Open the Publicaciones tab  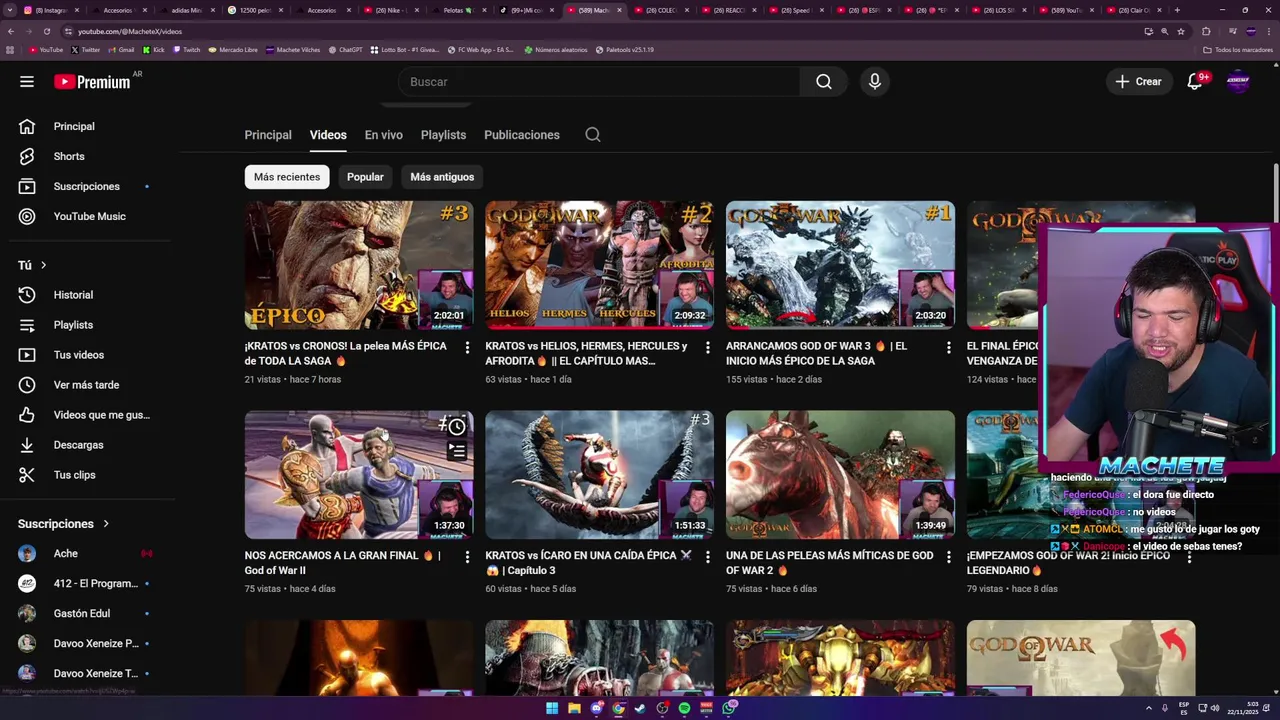[x=522, y=135]
